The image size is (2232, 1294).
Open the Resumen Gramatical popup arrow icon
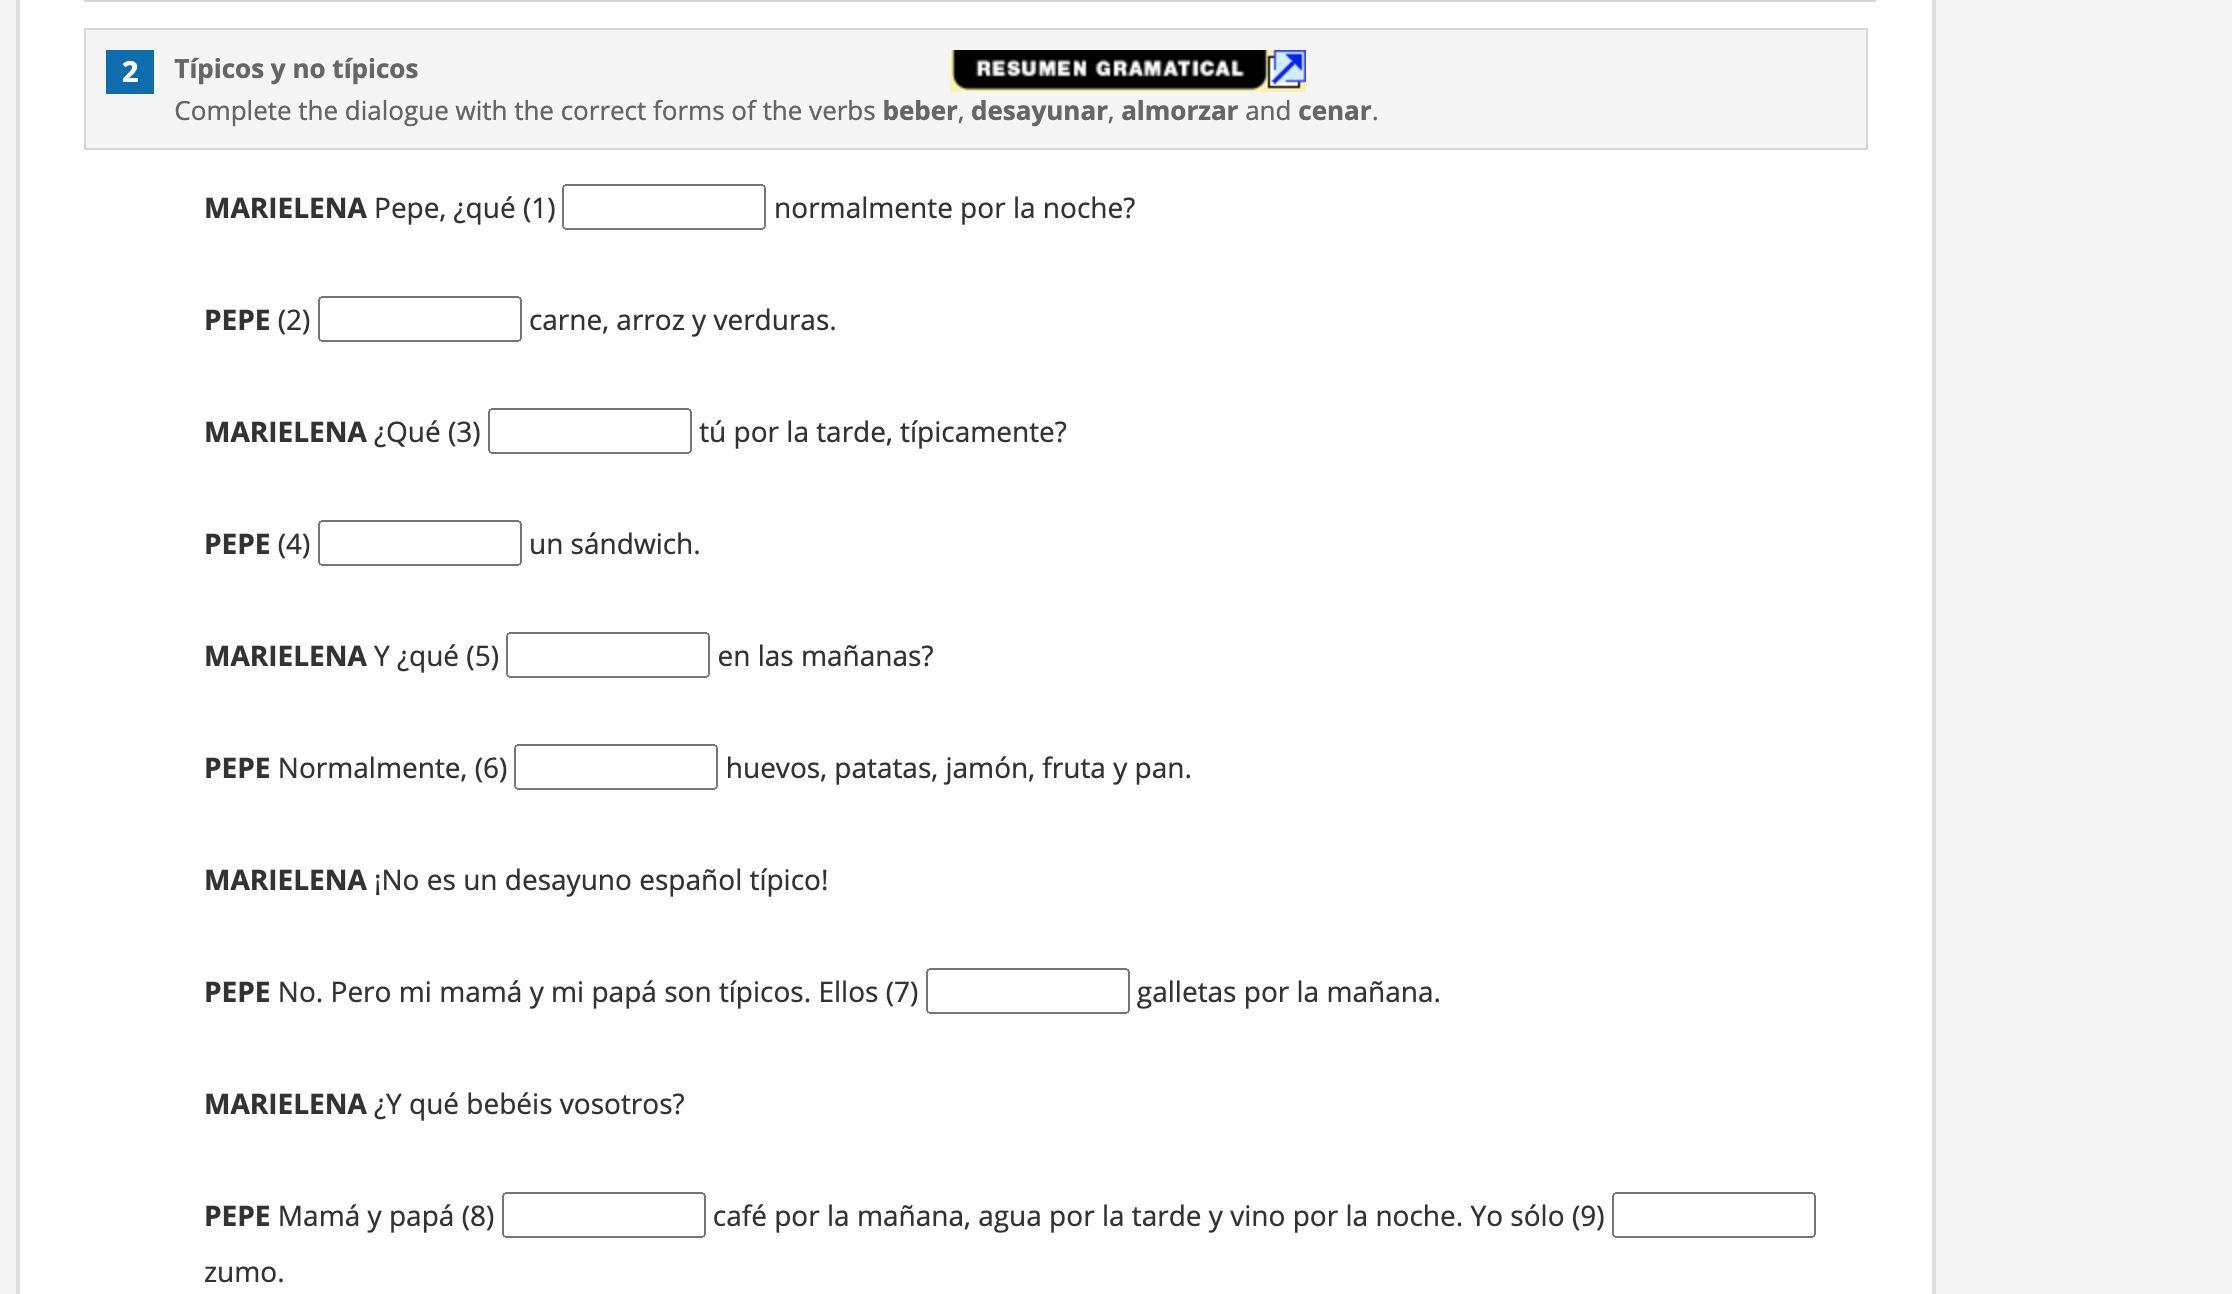pos(1287,69)
